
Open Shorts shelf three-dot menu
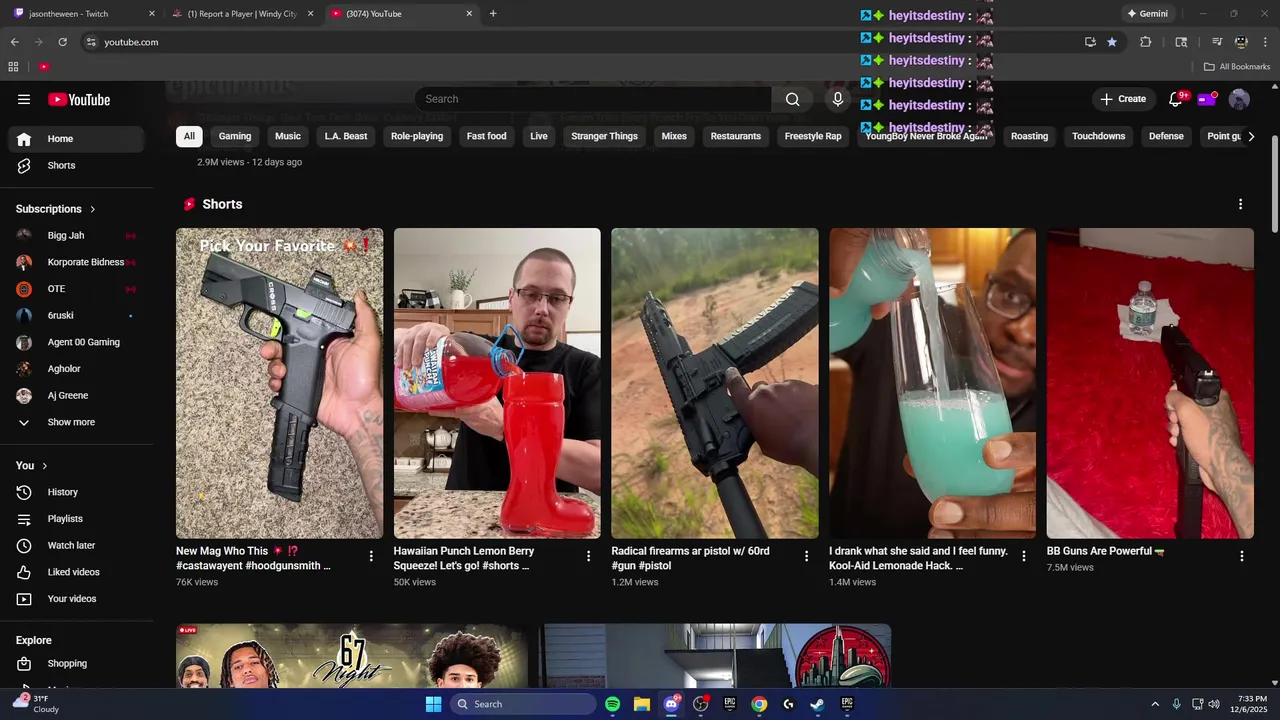[x=1240, y=204]
